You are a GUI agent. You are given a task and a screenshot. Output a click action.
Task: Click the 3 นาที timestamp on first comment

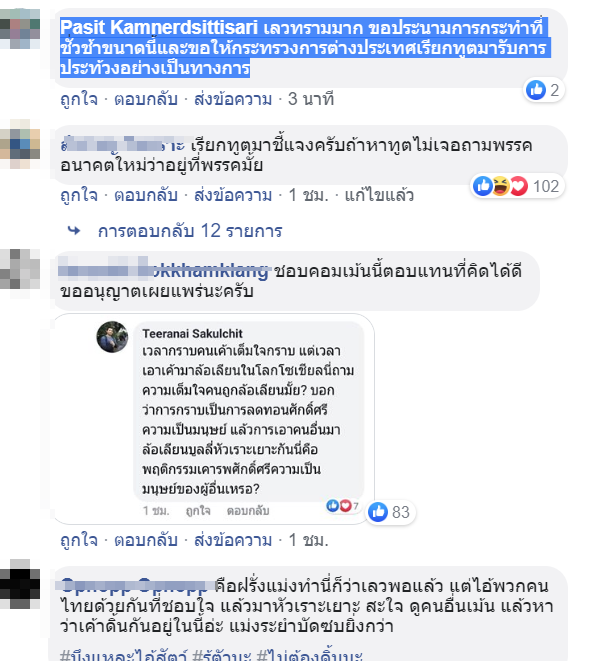point(311,99)
